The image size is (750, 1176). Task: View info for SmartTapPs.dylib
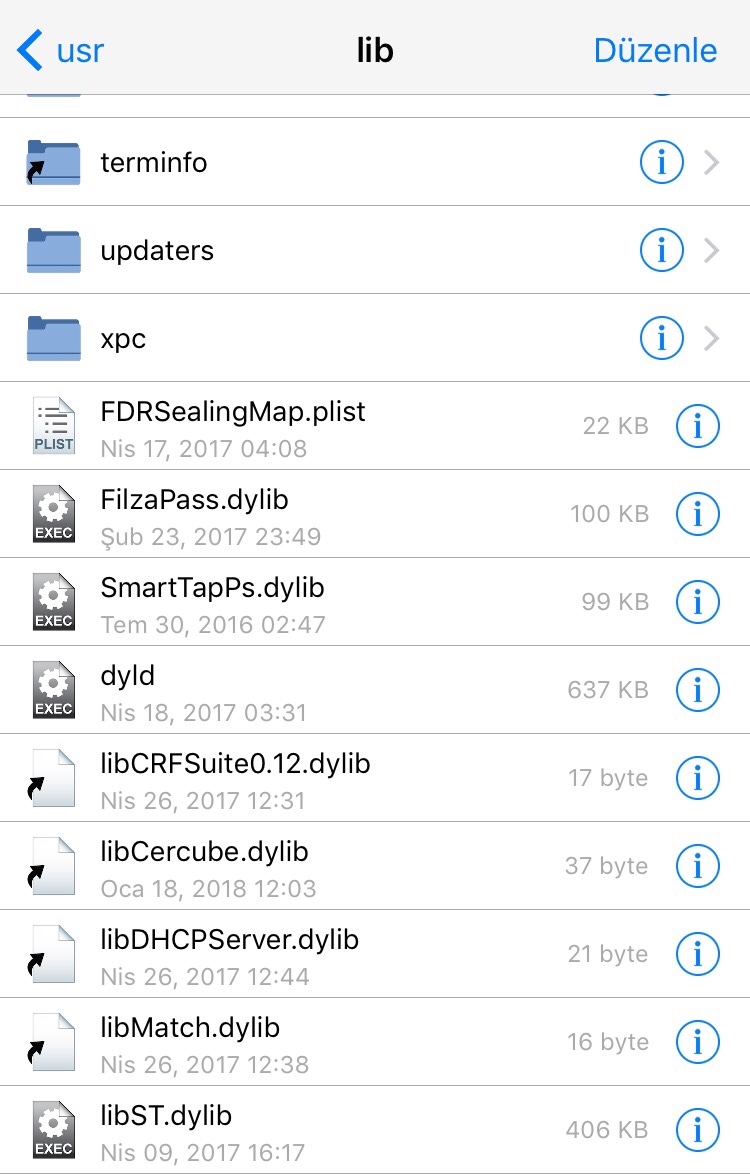point(698,602)
